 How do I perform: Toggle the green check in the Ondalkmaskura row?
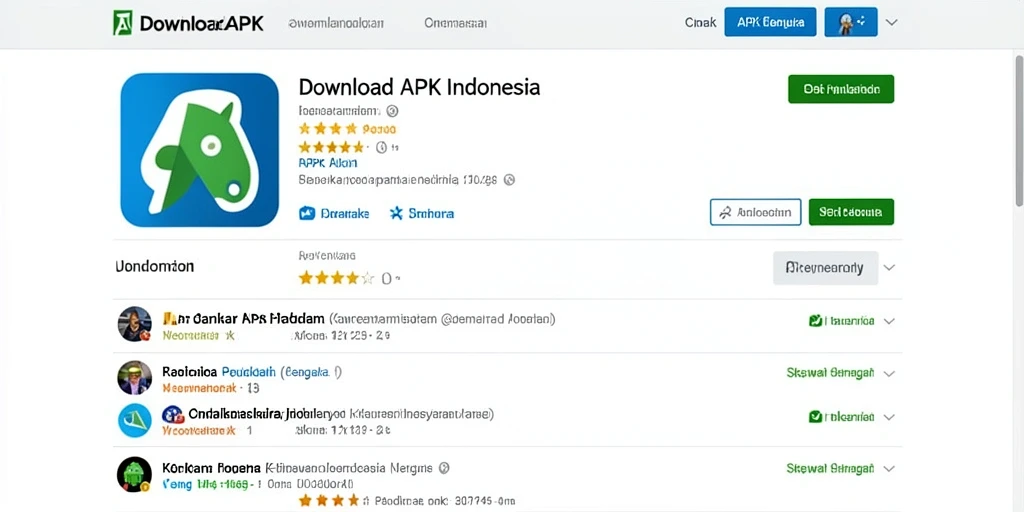815,417
